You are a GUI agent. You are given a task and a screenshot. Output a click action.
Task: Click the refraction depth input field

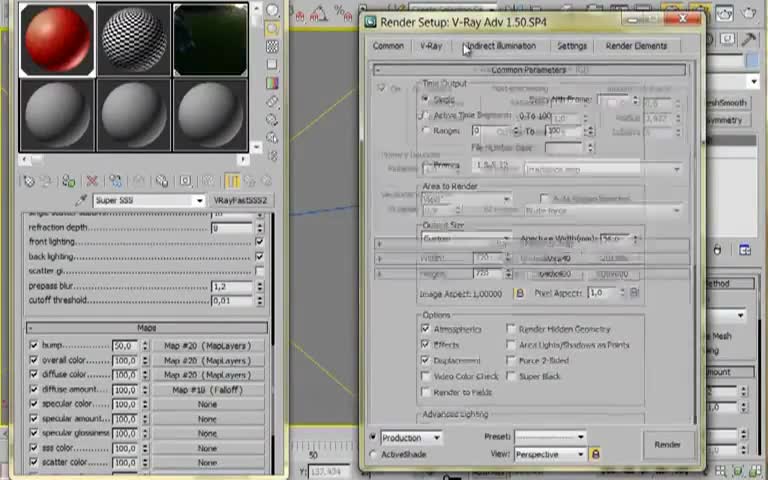[232, 228]
